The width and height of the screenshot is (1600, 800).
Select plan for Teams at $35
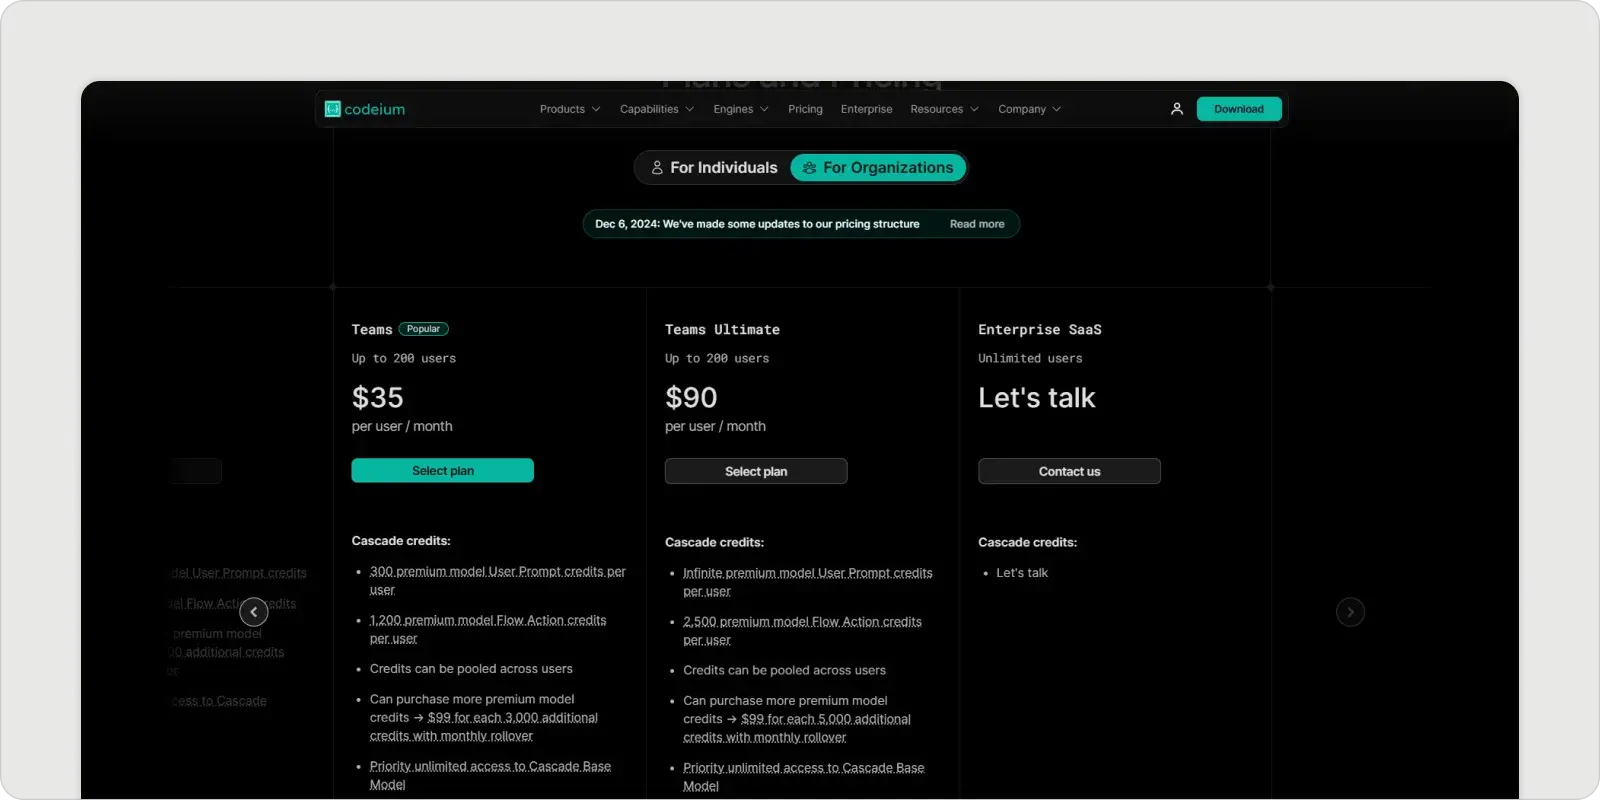[x=442, y=471]
